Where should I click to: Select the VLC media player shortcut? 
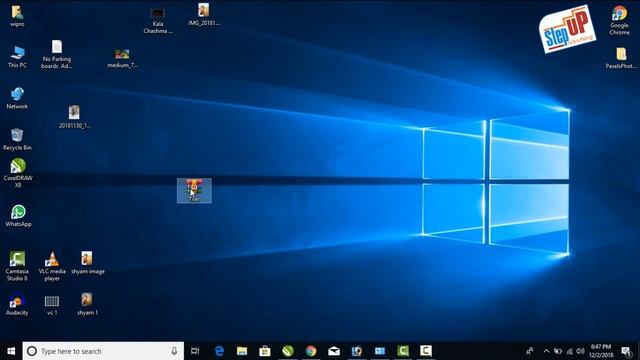[52, 266]
